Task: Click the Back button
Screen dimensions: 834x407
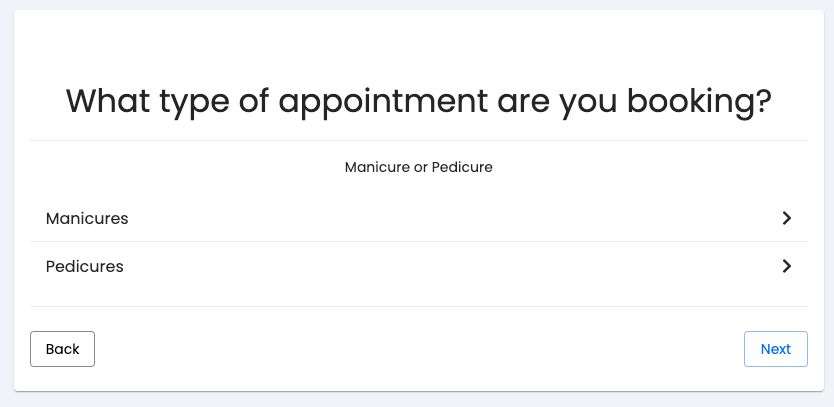Action: pyautogui.click(x=62, y=349)
